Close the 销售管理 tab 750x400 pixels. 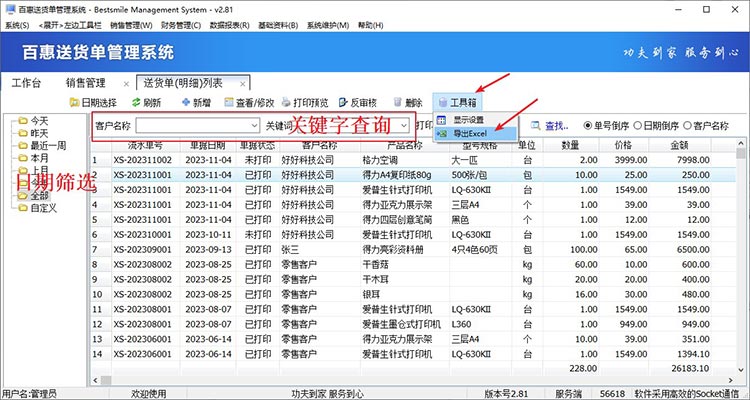click(x=126, y=84)
